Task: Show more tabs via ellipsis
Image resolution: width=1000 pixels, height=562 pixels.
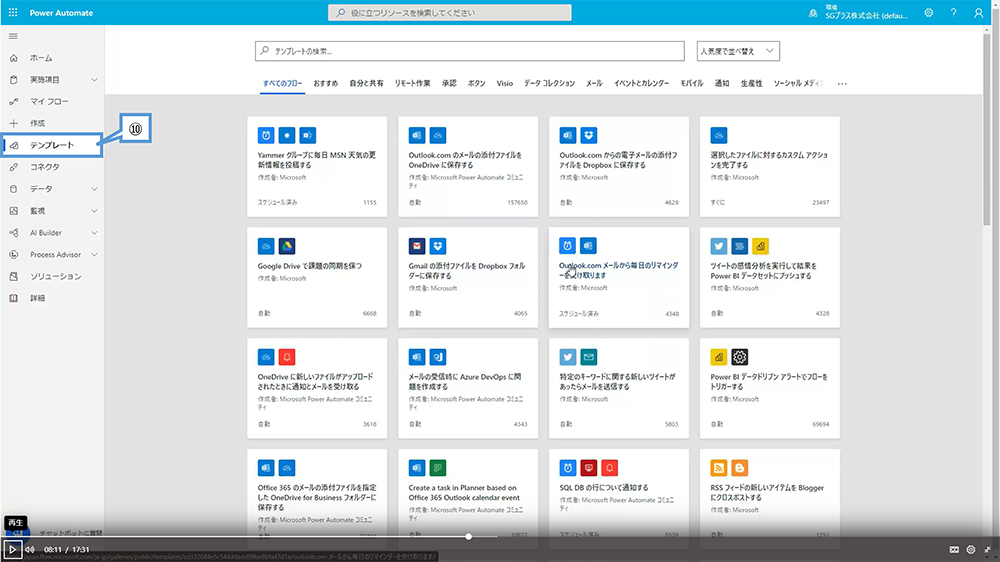Action: click(x=842, y=84)
